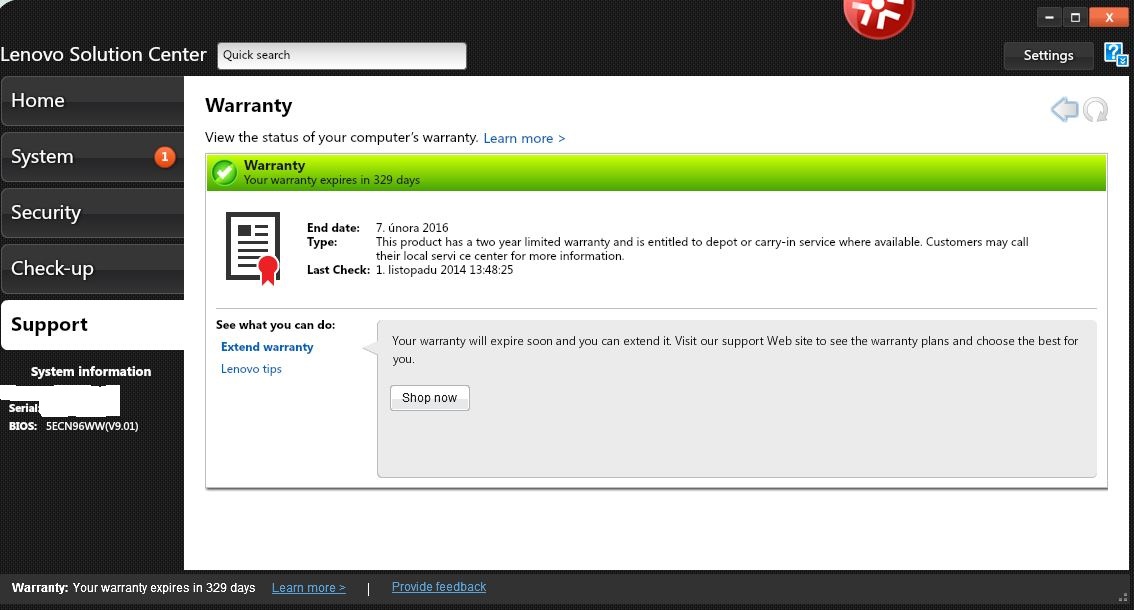Open the System section
Image resolution: width=1134 pixels, height=610 pixels.
coord(92,156)
